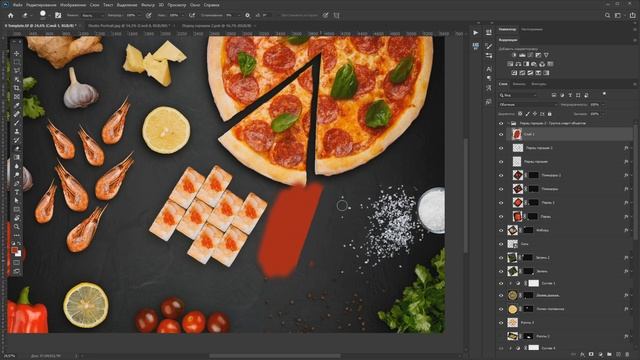Viewport: 640px width, 360px height.
Task: Select the Lasso tool
Action: [x=17, y=71]
